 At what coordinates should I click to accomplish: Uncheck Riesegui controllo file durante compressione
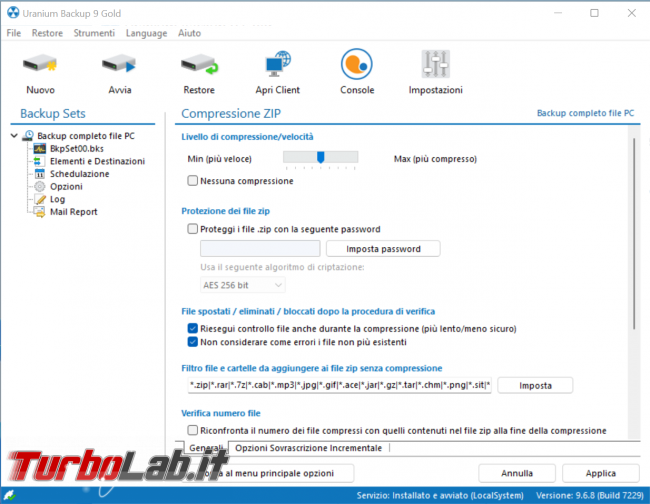pos(192,328)
